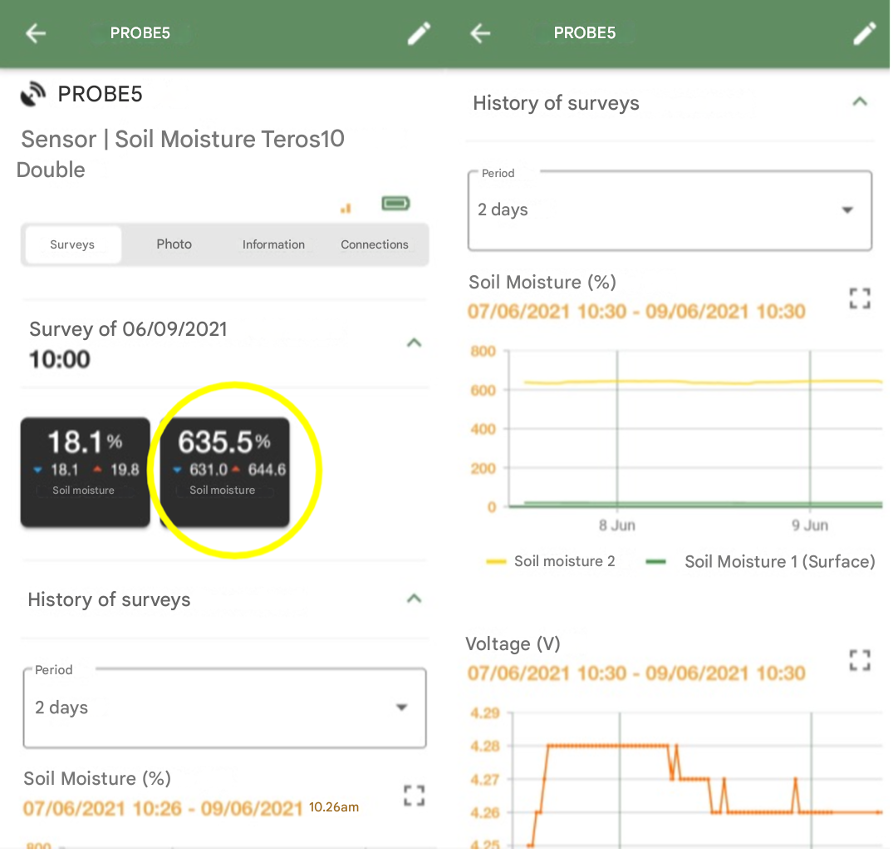Tap the edit pencil on left screen
Viewport: 894px width, 854px height.
tap(419, 33)
